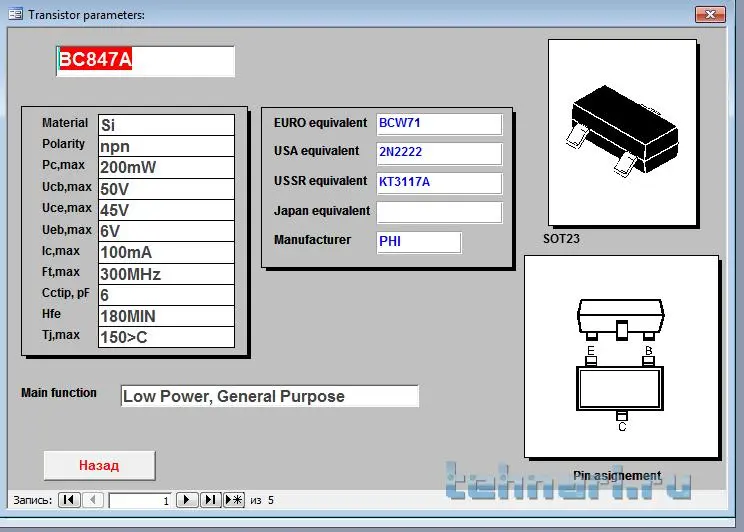The height and width of the screenshot is (532, 744).
Task: Click the Запись: label in navigation bar
Action: [32, 500]
